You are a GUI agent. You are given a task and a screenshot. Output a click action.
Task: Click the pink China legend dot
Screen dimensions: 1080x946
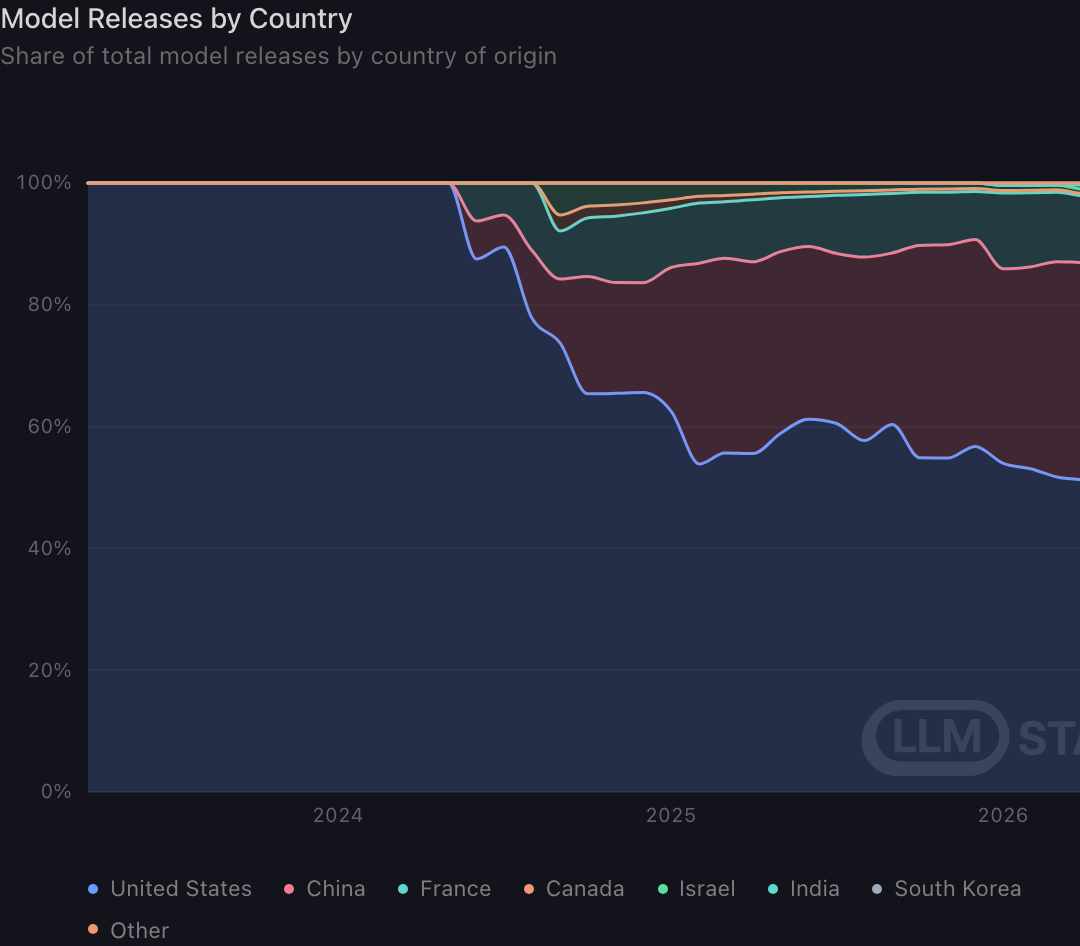[289, 889]
